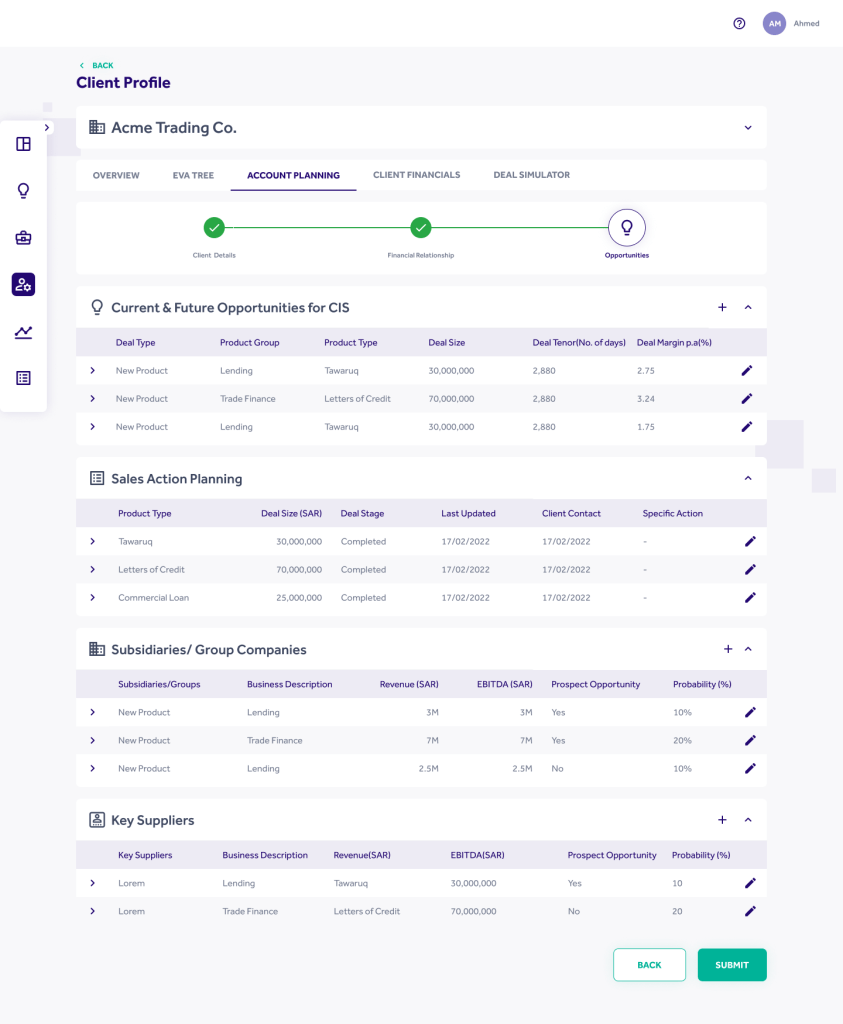This screenshot has height=1024, width=843.
Task: Open the Deal Simulator tab
Action: pyautogui.click(x=531, y=175)
